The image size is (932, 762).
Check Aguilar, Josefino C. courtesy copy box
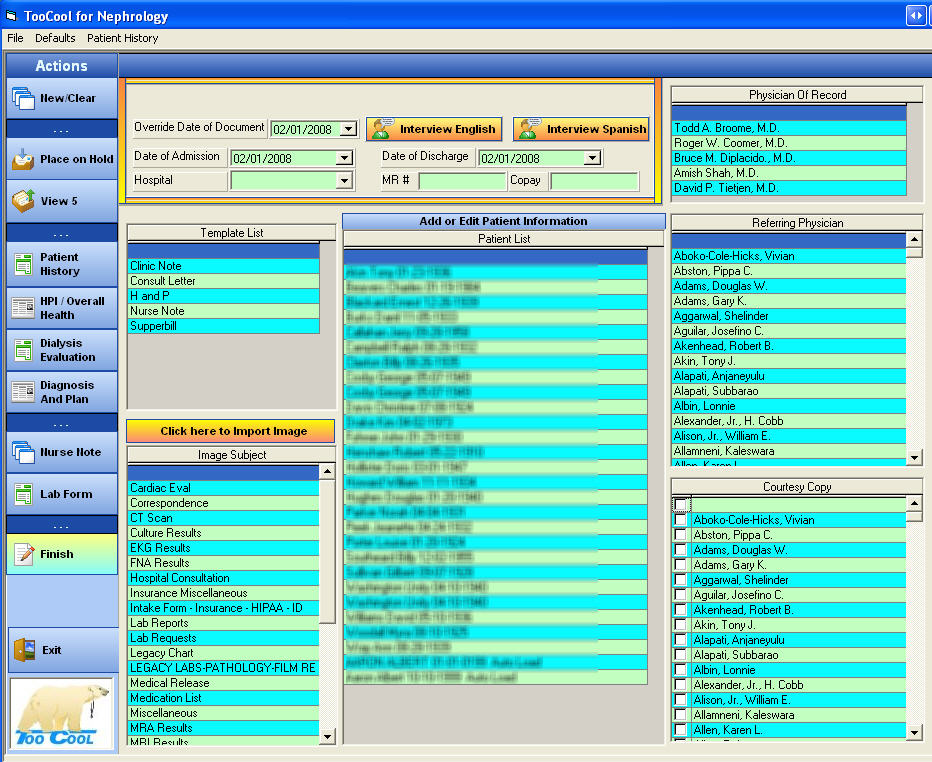pyautogui.click(x=681, y=595)
